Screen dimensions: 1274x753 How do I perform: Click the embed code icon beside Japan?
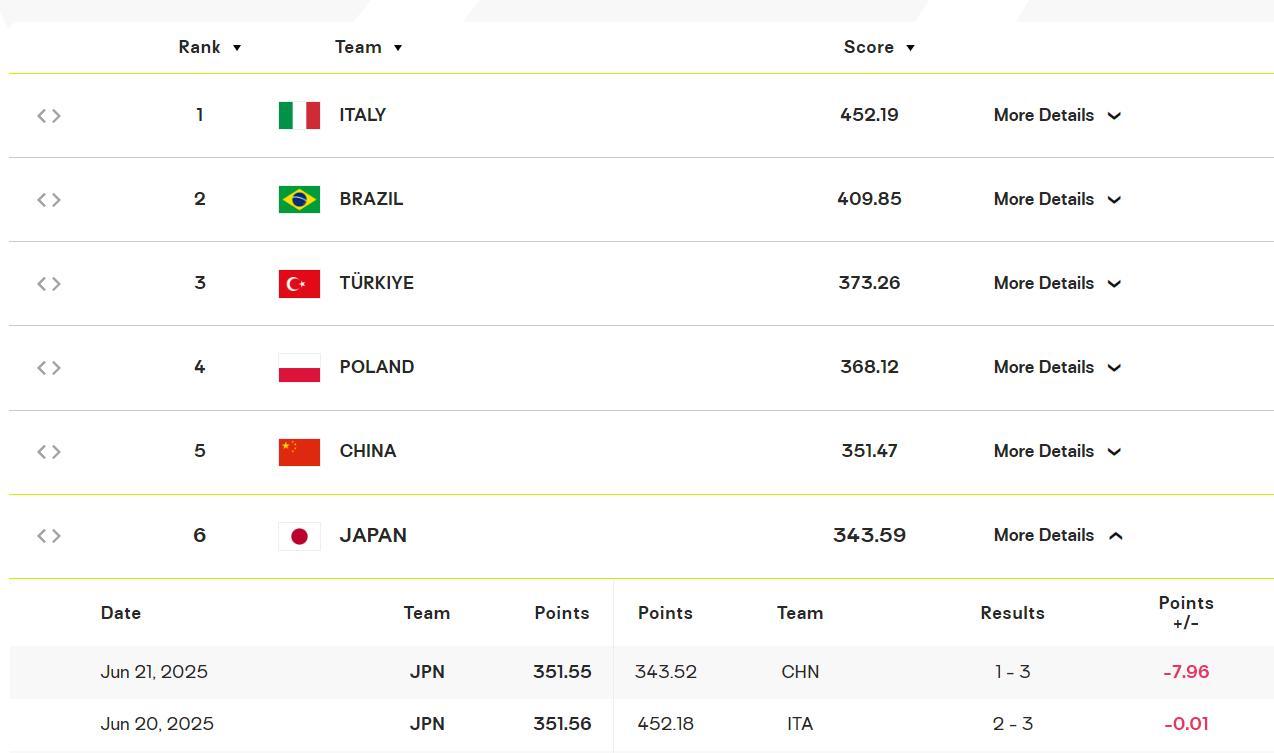(49, 536)
